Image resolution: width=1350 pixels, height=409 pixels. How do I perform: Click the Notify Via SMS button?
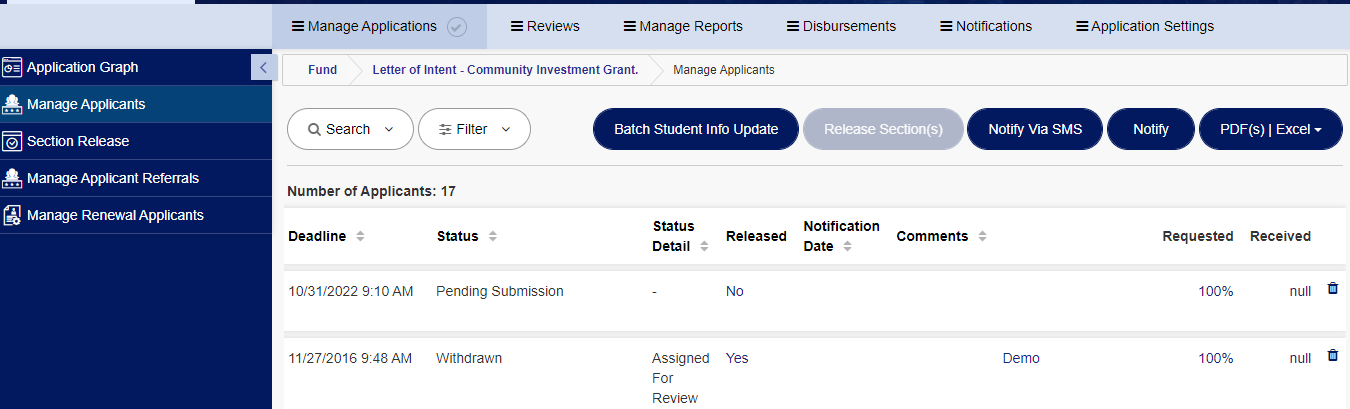point(1035,129)
